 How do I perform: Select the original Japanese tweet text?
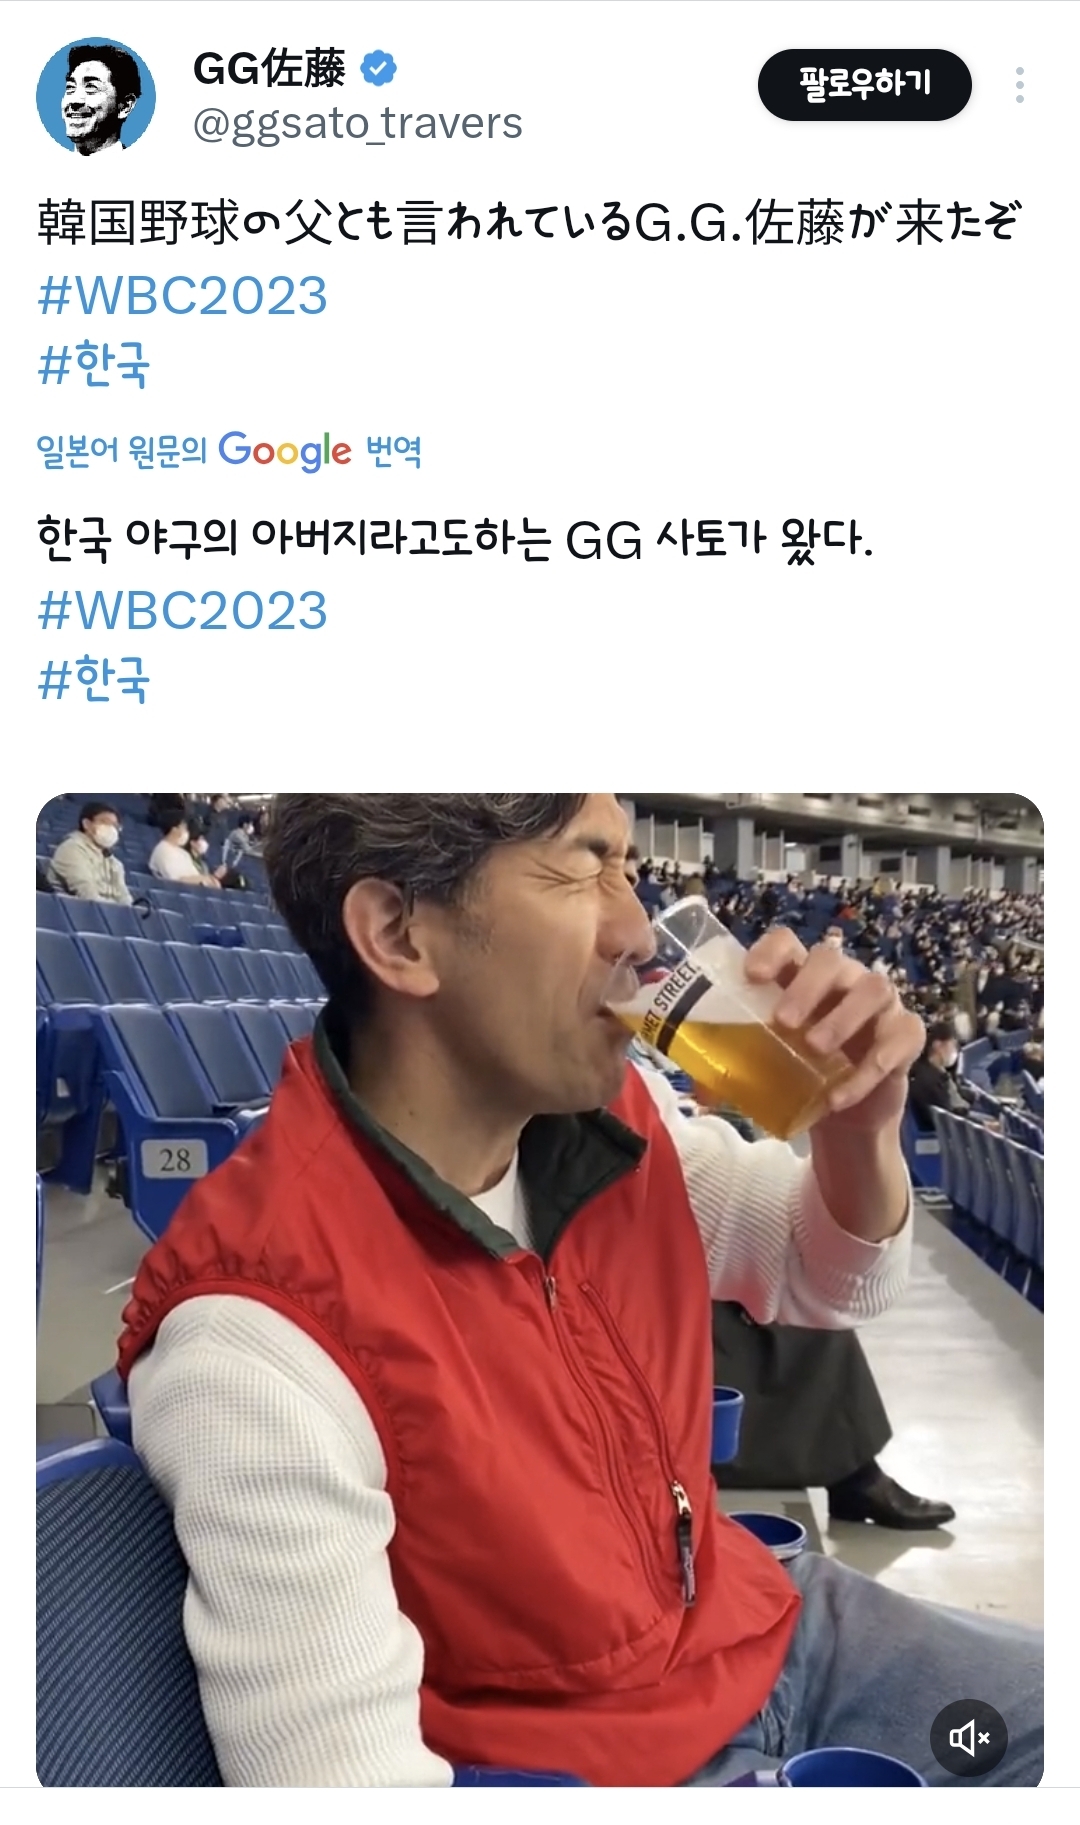point(530,222)
